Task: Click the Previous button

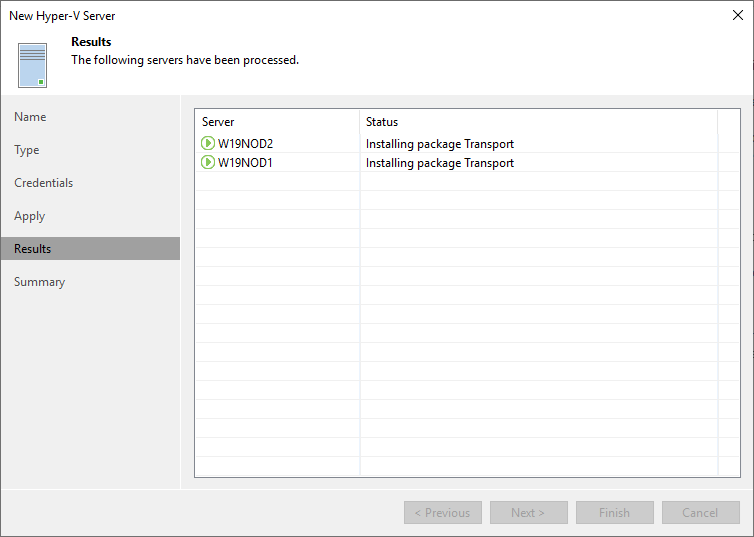Action: [443, 512]
